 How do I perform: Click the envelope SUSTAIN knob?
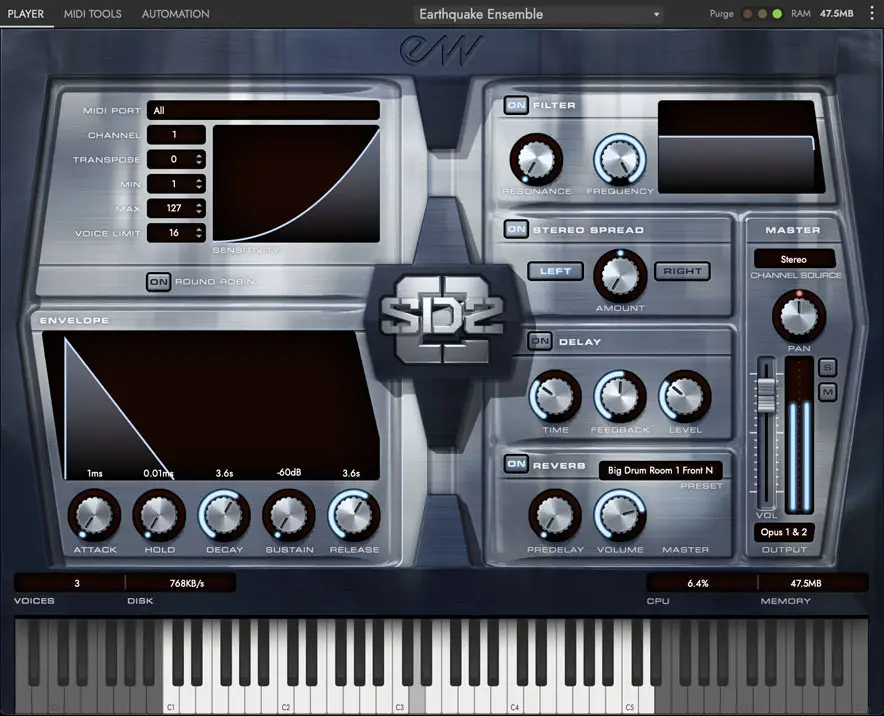[x=289, y=515]
